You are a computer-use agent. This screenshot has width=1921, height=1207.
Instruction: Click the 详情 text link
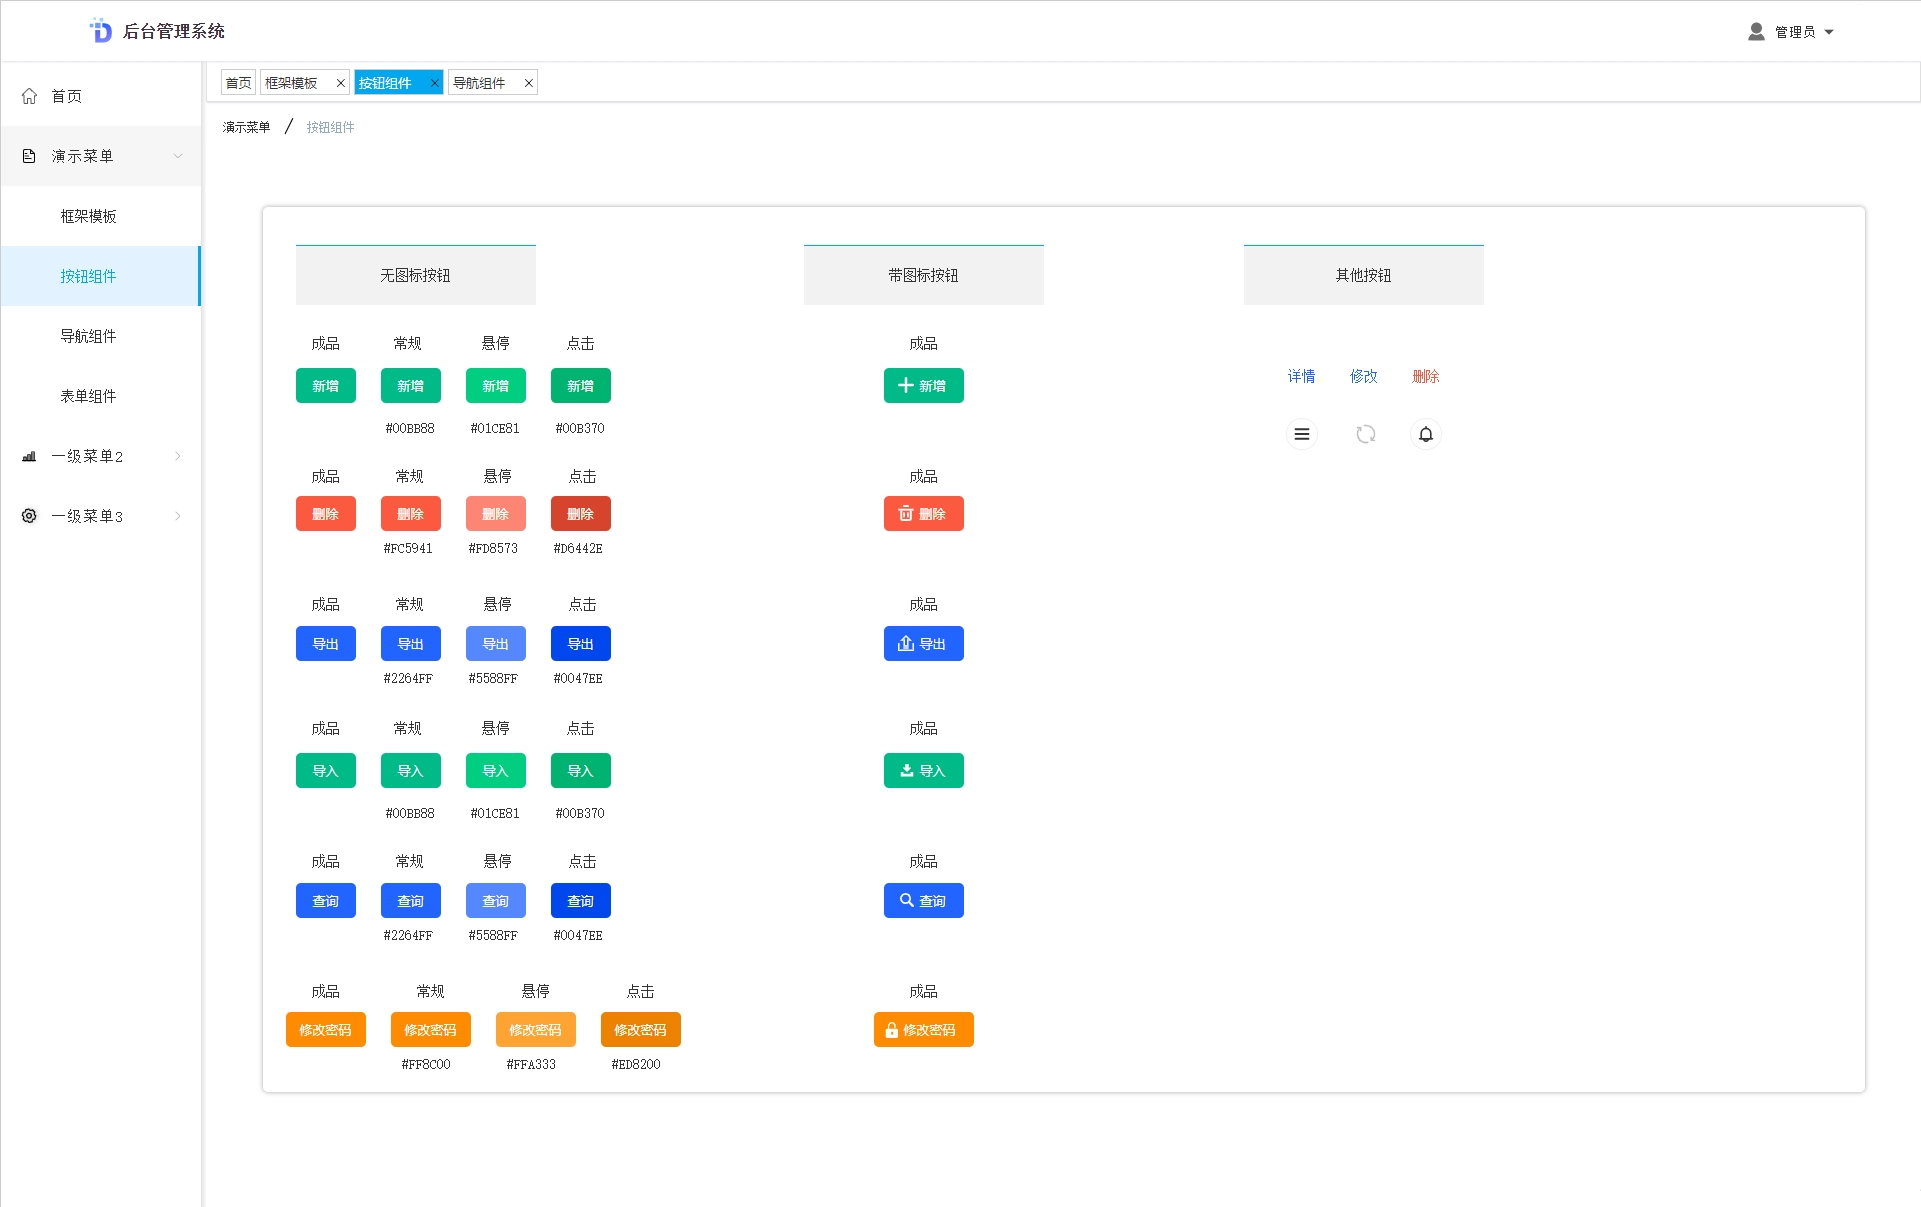(x=1302, y=376)
